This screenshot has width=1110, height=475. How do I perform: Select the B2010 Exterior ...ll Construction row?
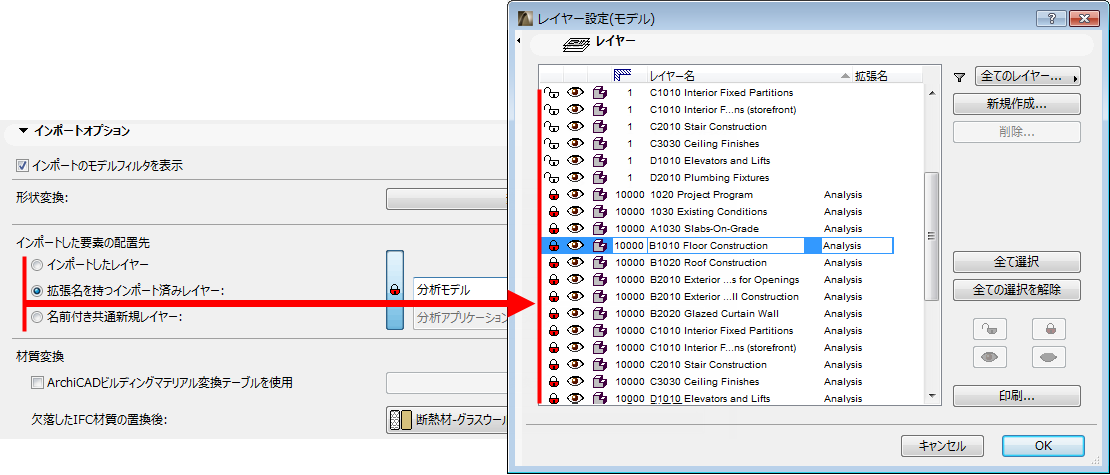[x=731, y=297]
